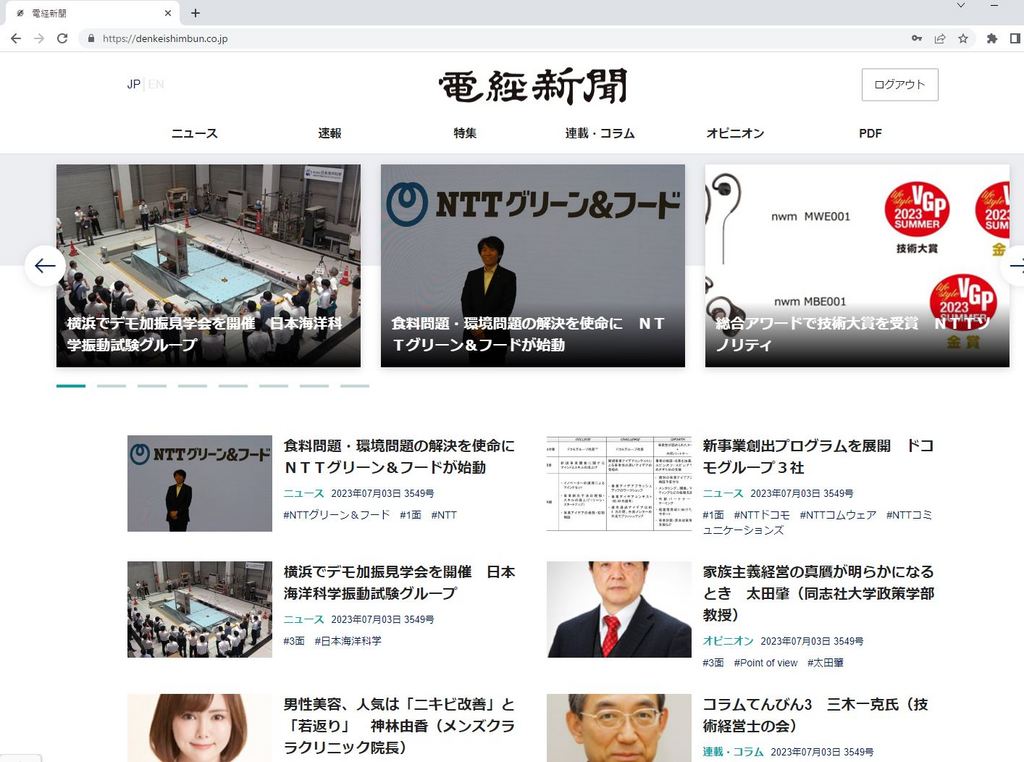Filter by the #Point of view tag
This screenshot has width=1024, height=762.
pyautogui.click(x=765, y=662)
